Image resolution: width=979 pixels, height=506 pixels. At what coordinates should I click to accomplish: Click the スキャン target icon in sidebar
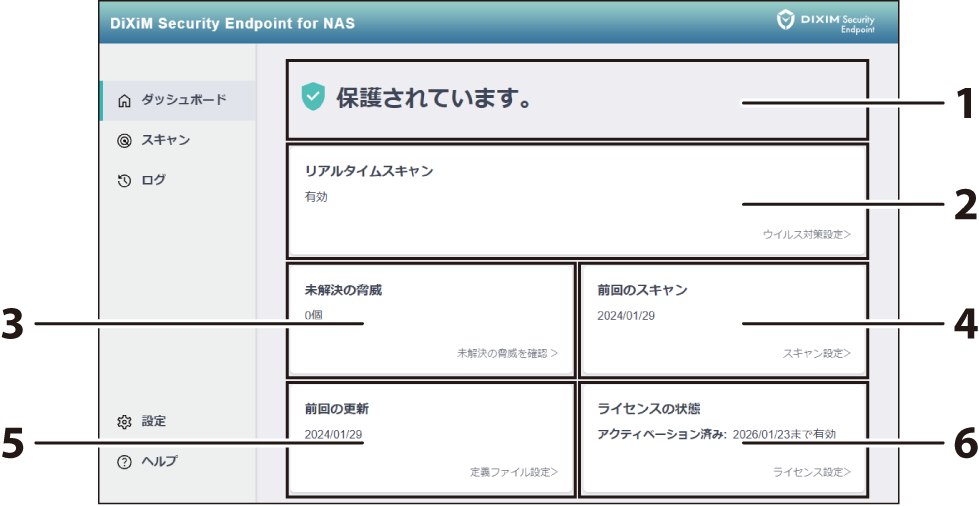[x=124, y=141]
